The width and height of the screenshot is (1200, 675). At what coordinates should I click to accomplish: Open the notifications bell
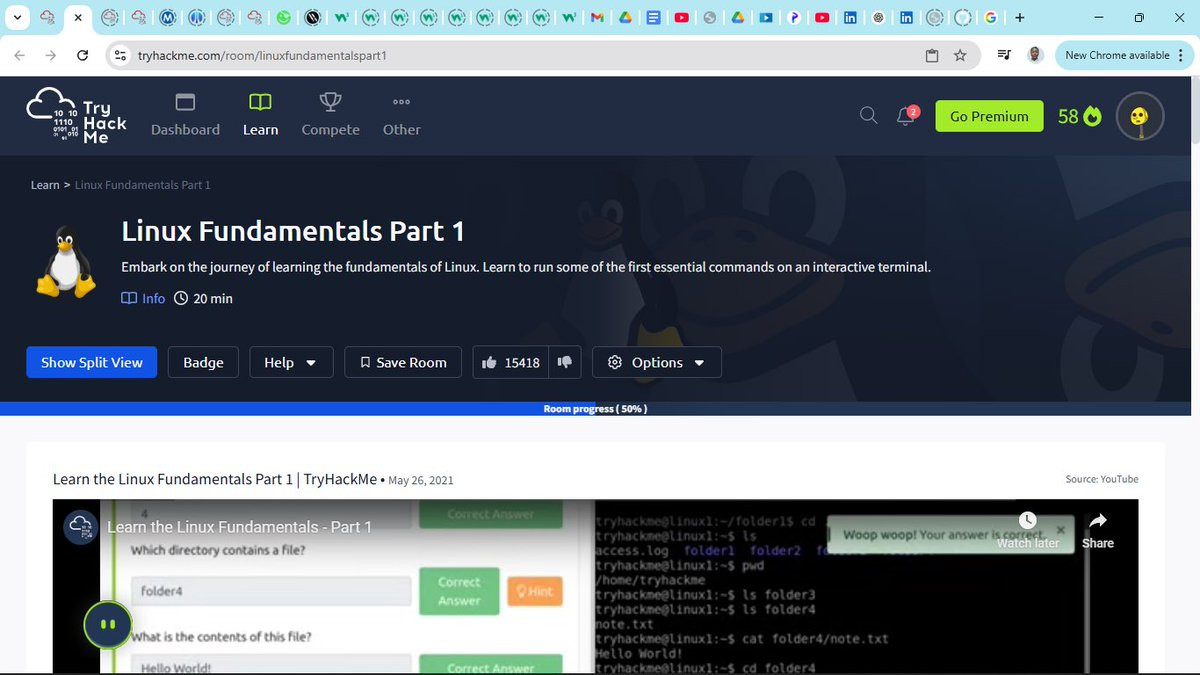907,116
